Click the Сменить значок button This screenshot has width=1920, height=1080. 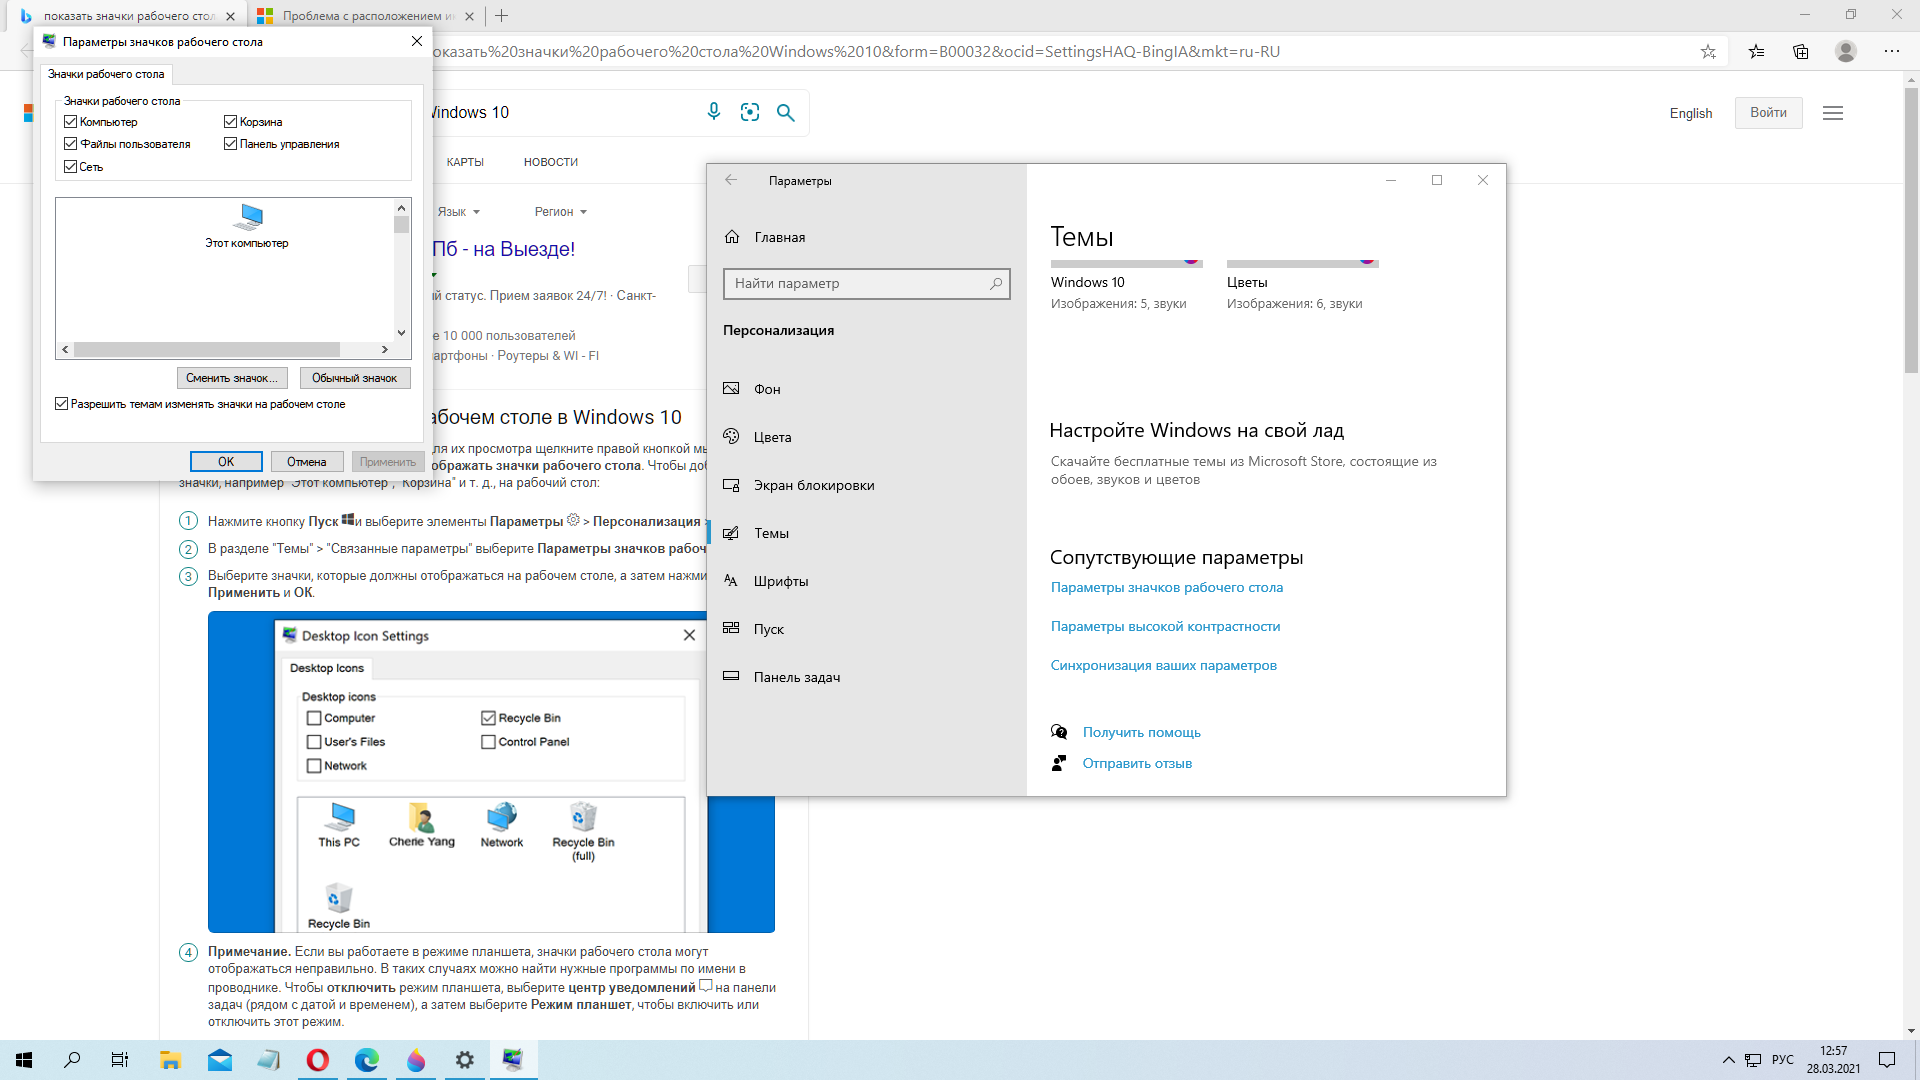coord(233,378)
